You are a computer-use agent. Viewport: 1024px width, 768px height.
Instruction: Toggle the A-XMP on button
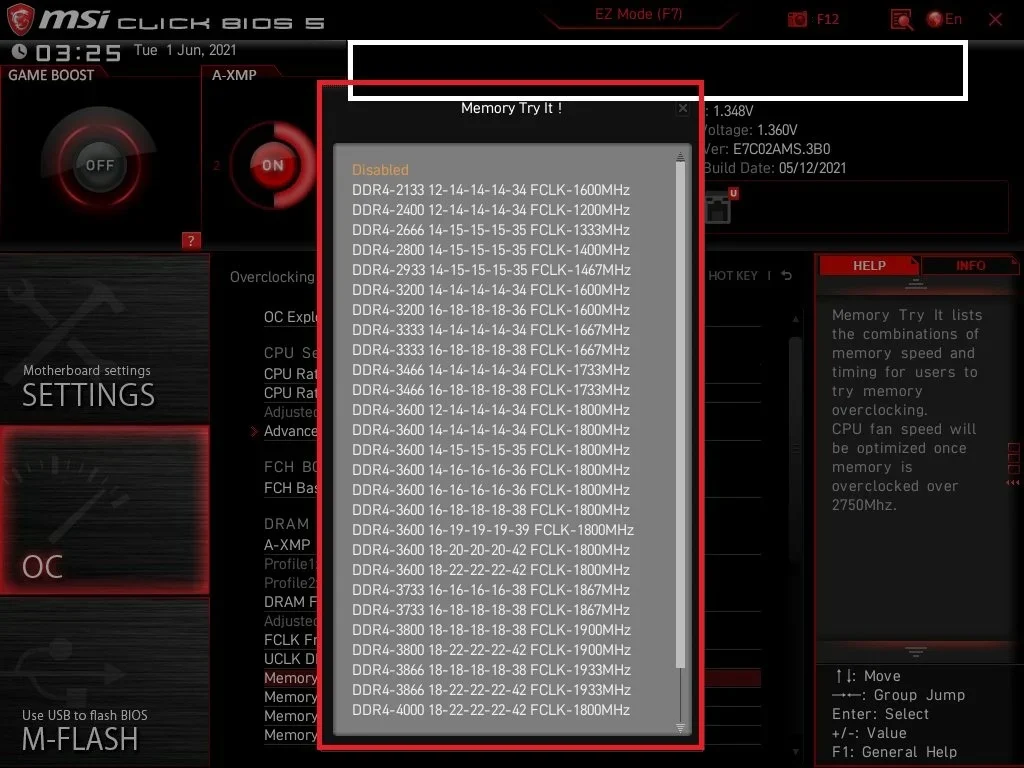272,166
